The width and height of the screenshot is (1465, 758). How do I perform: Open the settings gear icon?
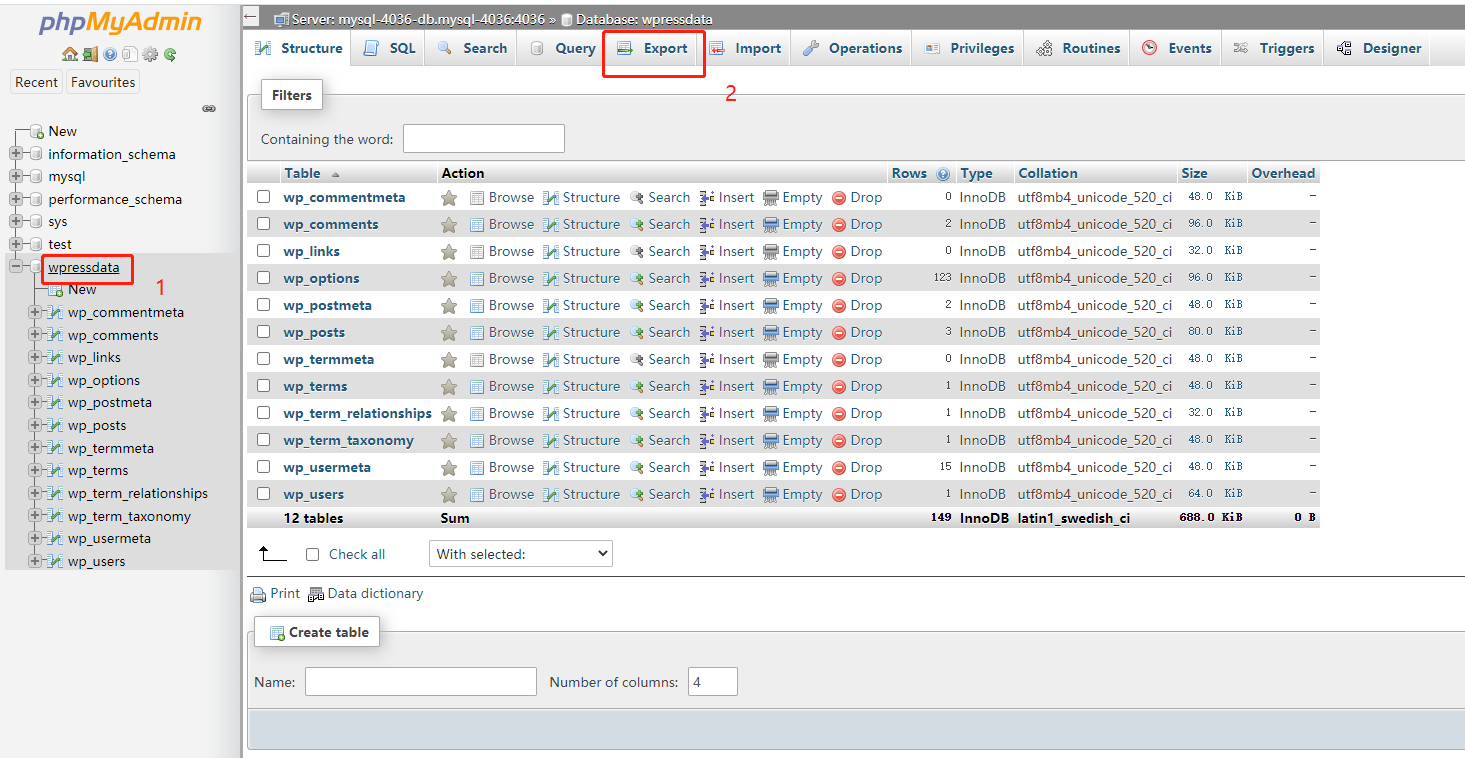click(x=150, y=55)
